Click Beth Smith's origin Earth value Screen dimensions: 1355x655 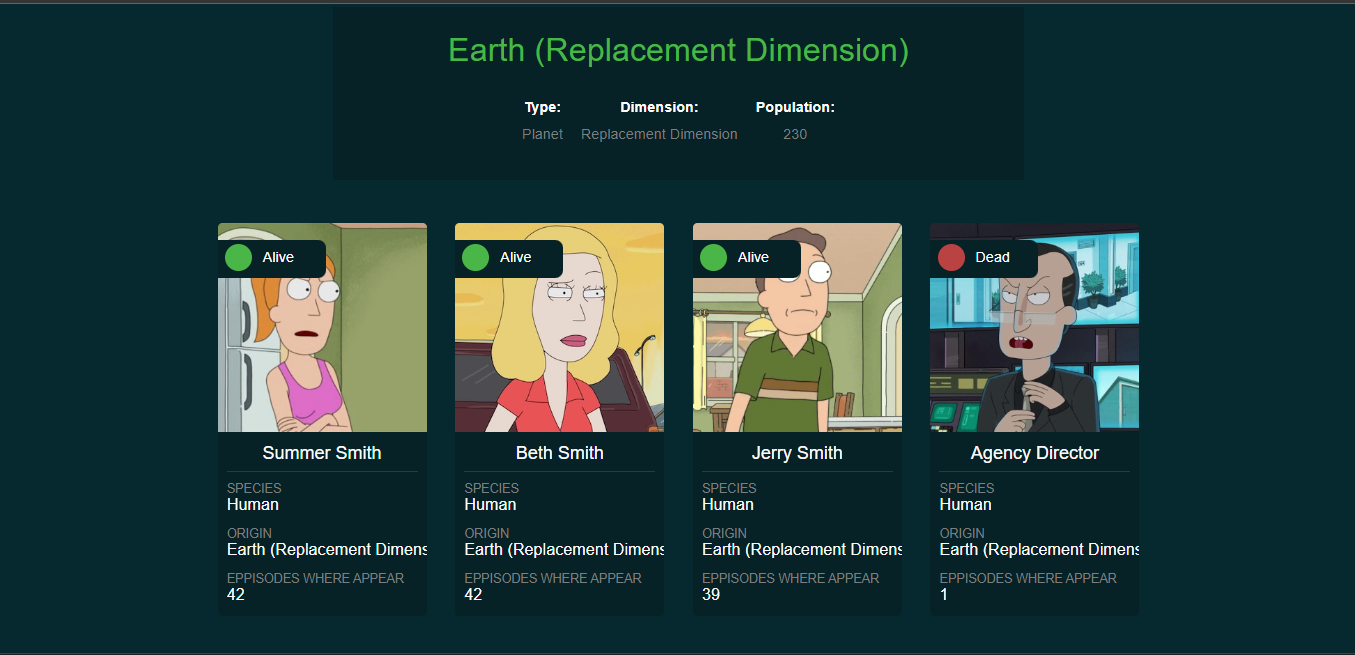(564, 550)
